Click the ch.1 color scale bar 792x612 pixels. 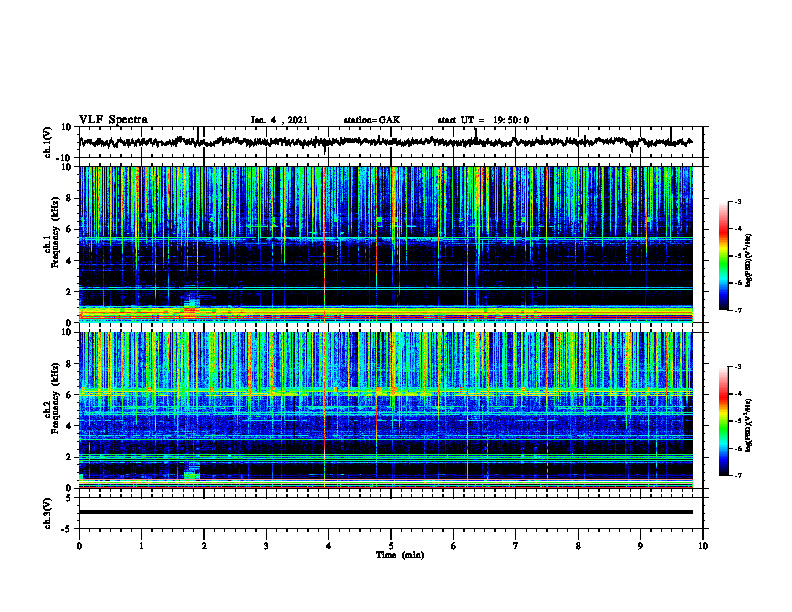tap(724, 256)
